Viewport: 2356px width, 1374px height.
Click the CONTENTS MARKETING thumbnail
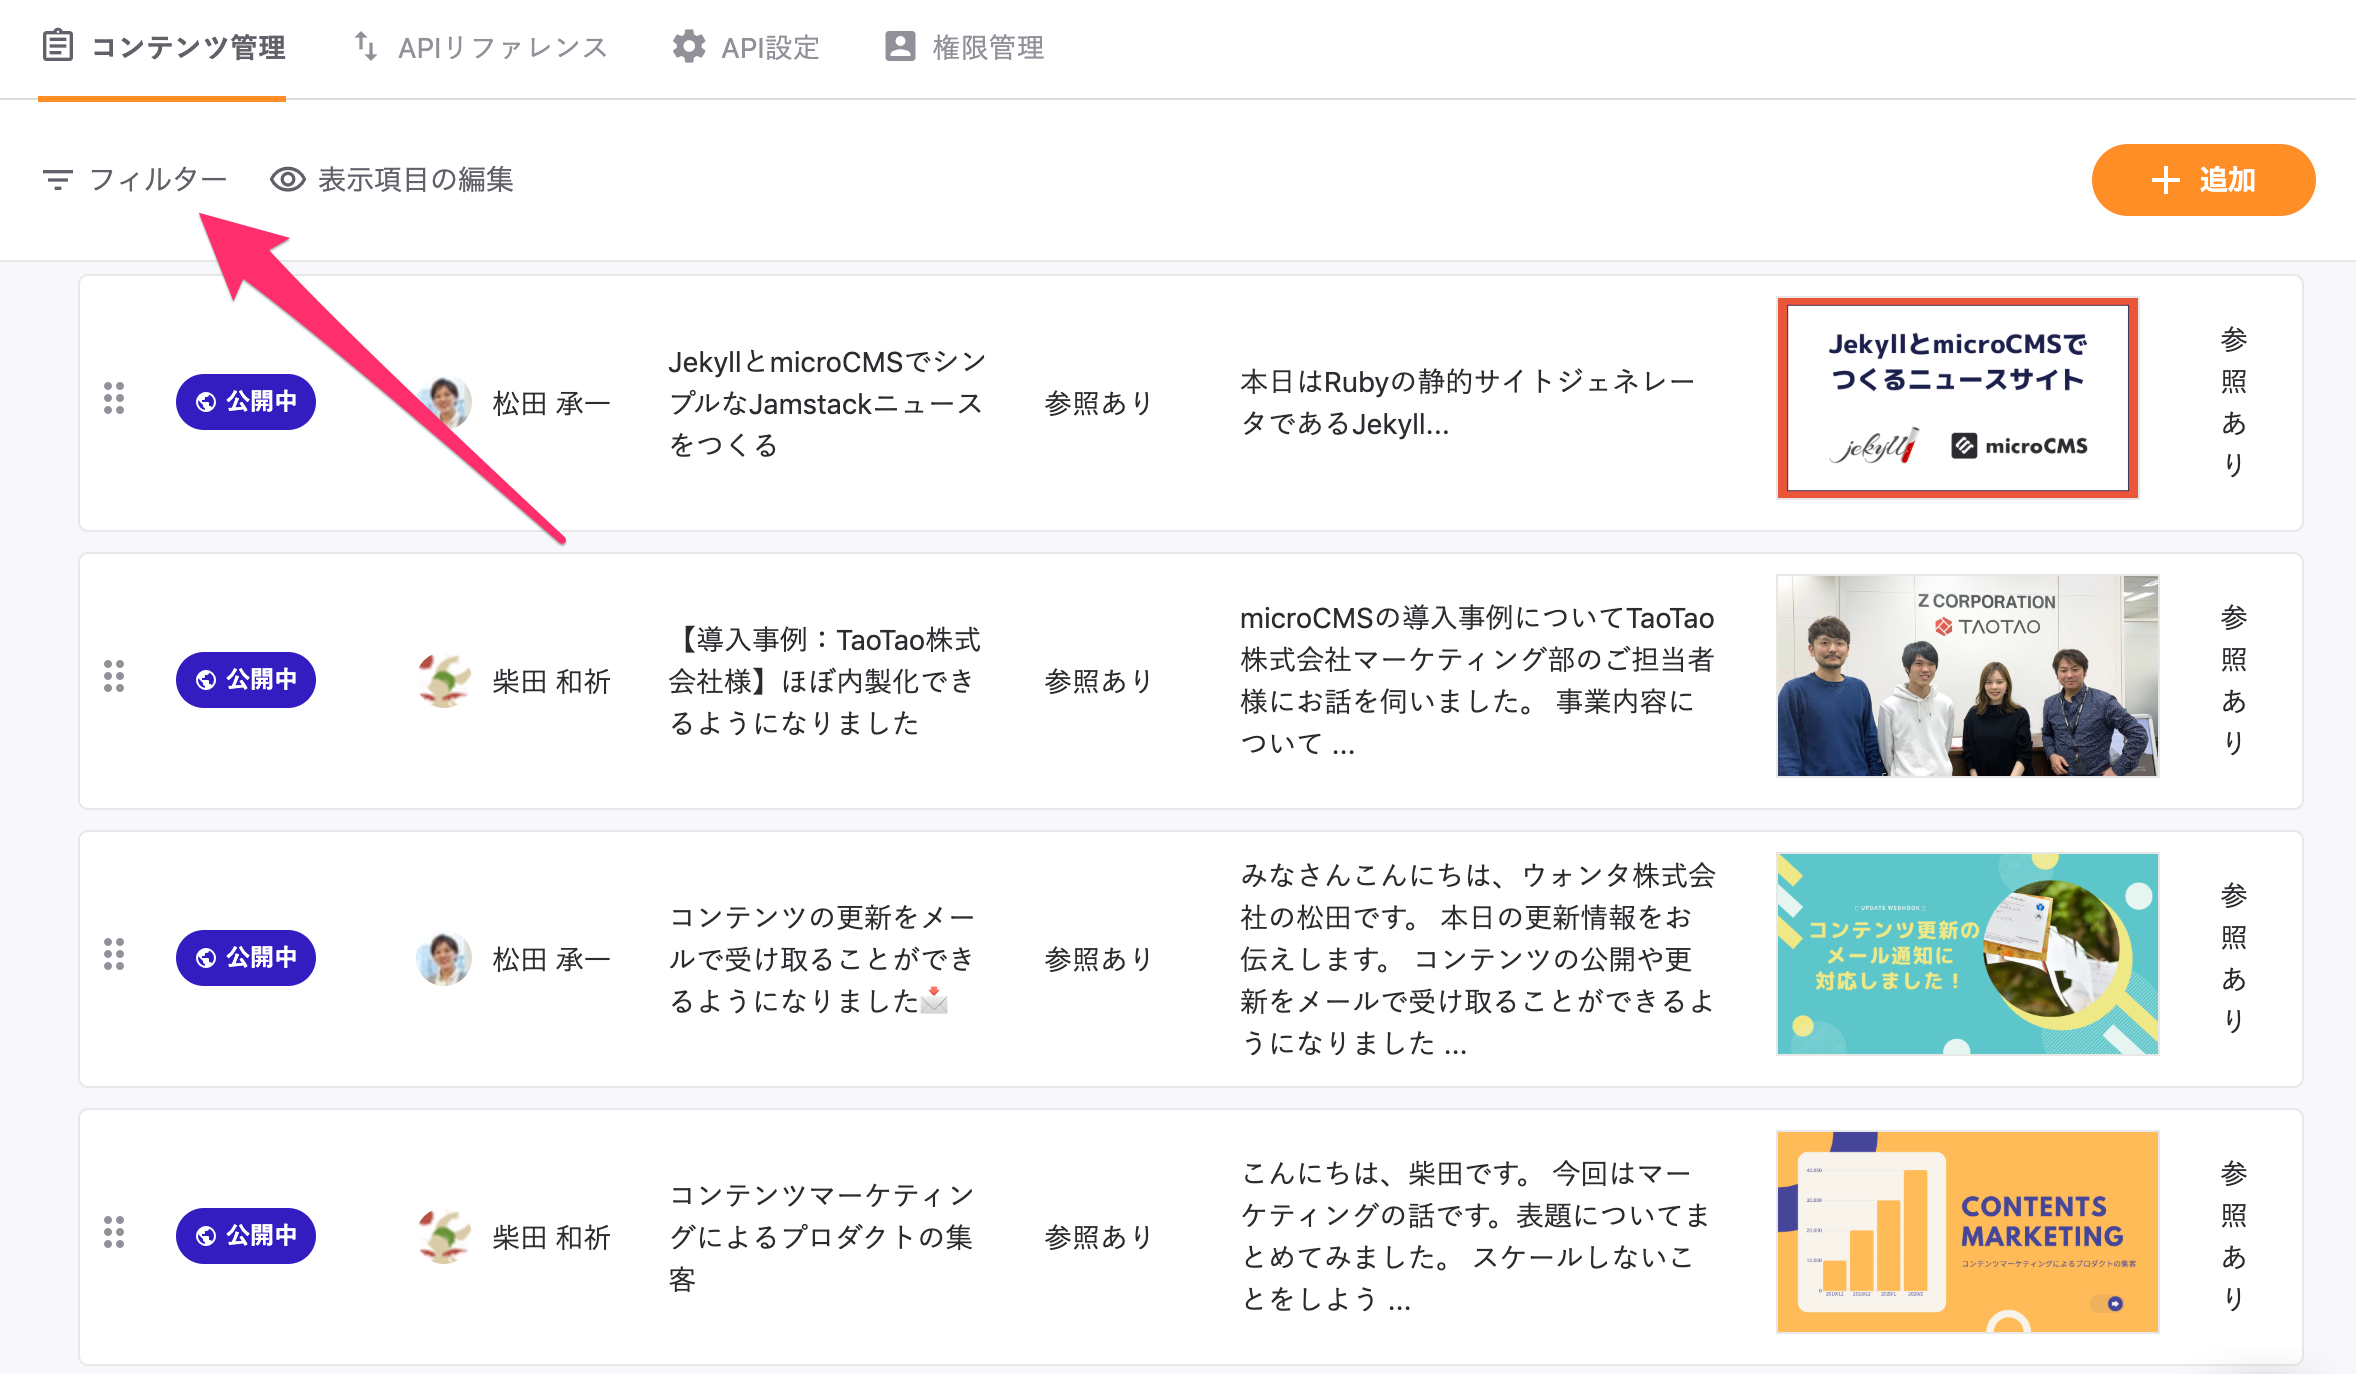click(x=1967, y=1232)
